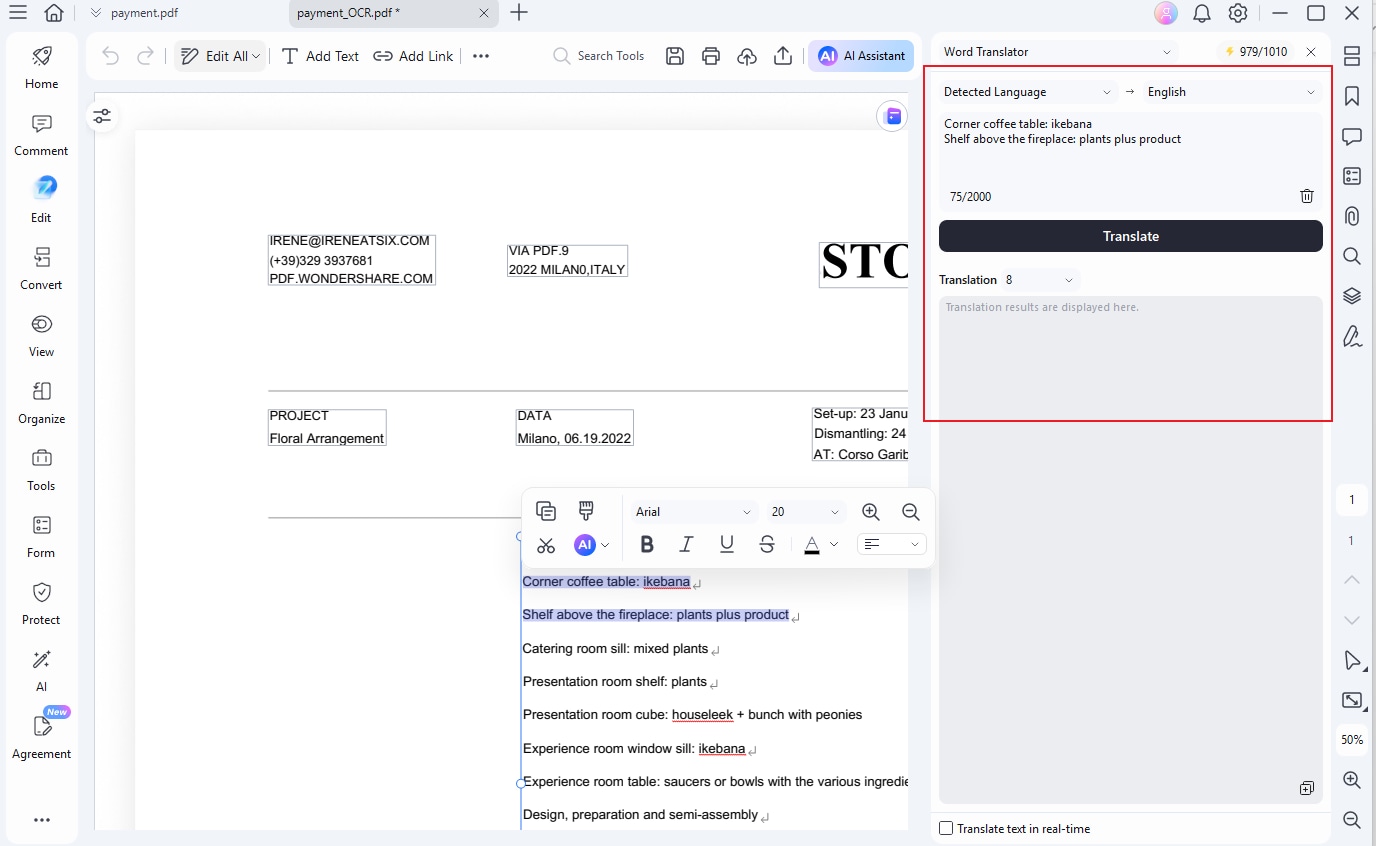Image resolution: width=1376 pixels, height=846 pixels.
Task: Apply strikethrough to selected text
Action: [x=767, y=544]
